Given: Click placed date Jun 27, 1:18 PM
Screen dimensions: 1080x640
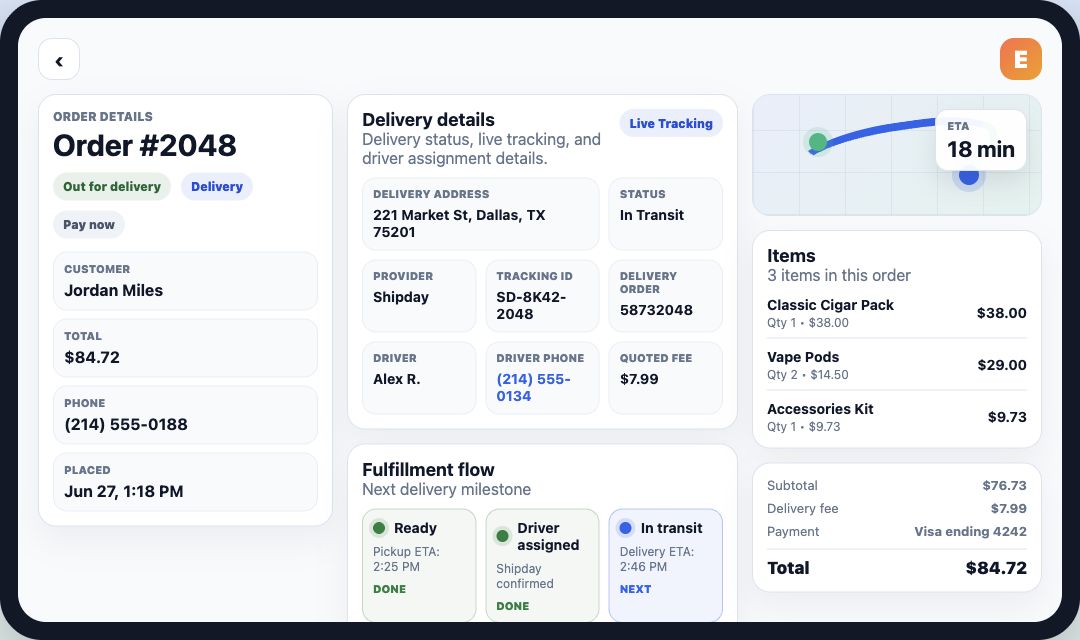Looking at the screenshot, I should coord(123,491).
